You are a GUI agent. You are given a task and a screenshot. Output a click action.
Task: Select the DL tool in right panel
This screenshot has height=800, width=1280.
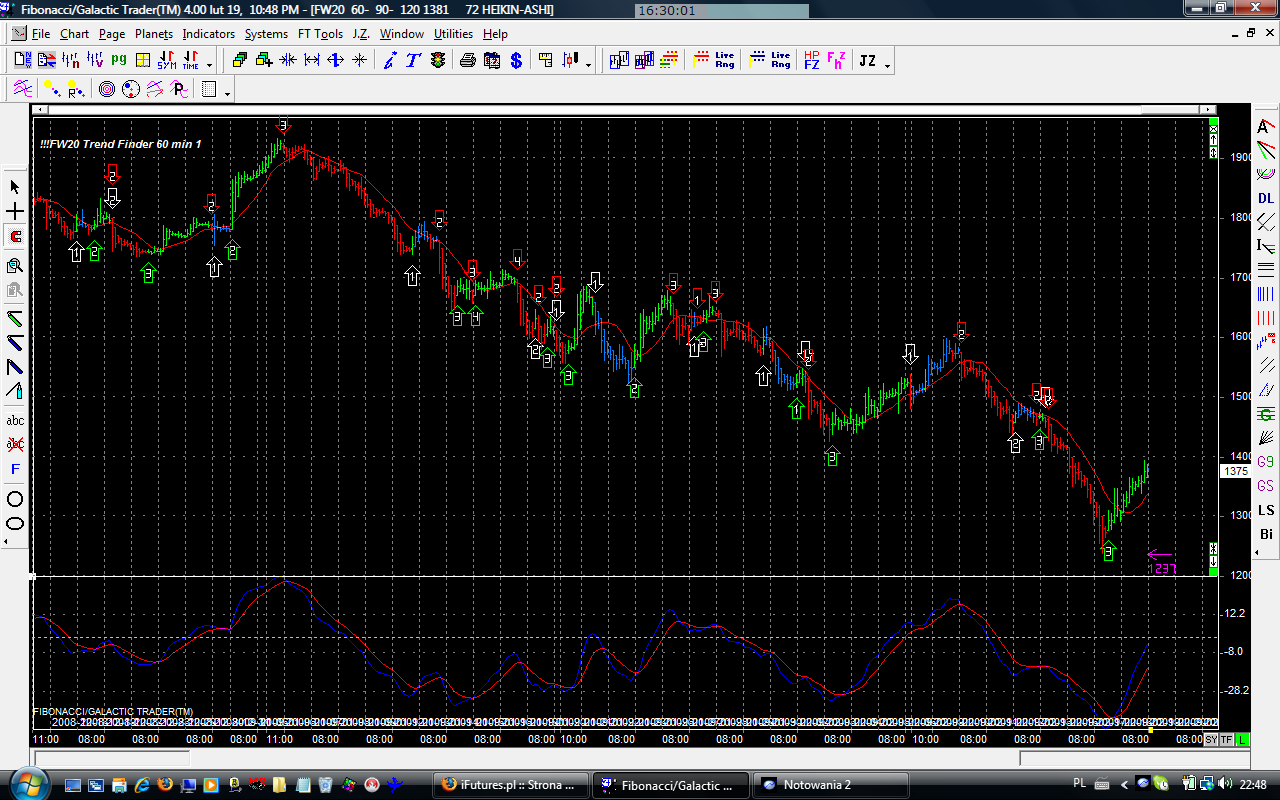tap(1266, 198)
